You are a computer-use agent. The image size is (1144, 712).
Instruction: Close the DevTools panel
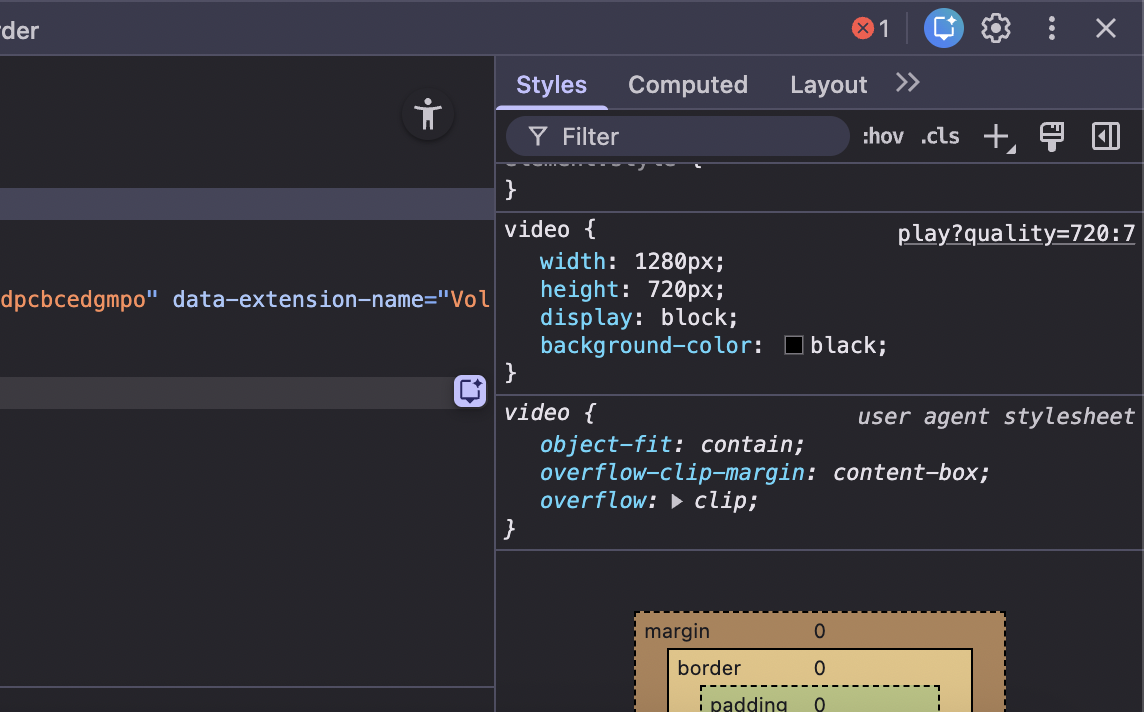[1105, 29]
